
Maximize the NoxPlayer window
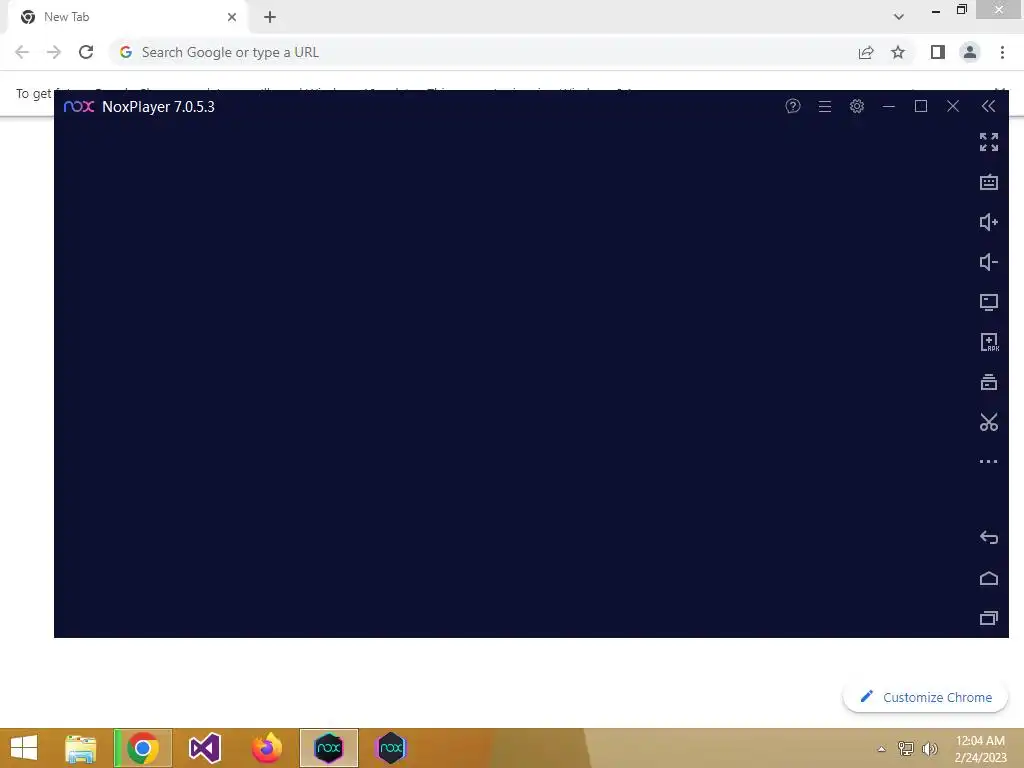921,106
